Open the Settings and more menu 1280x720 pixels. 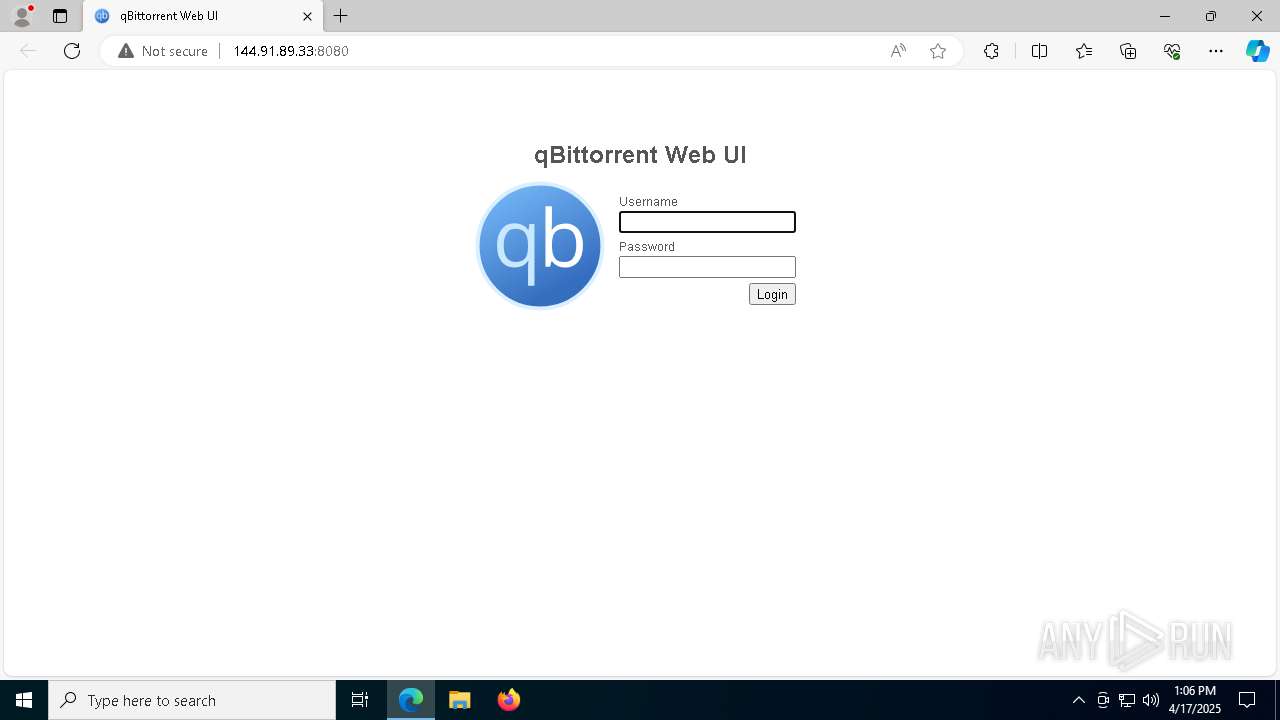click(1216, 51)
